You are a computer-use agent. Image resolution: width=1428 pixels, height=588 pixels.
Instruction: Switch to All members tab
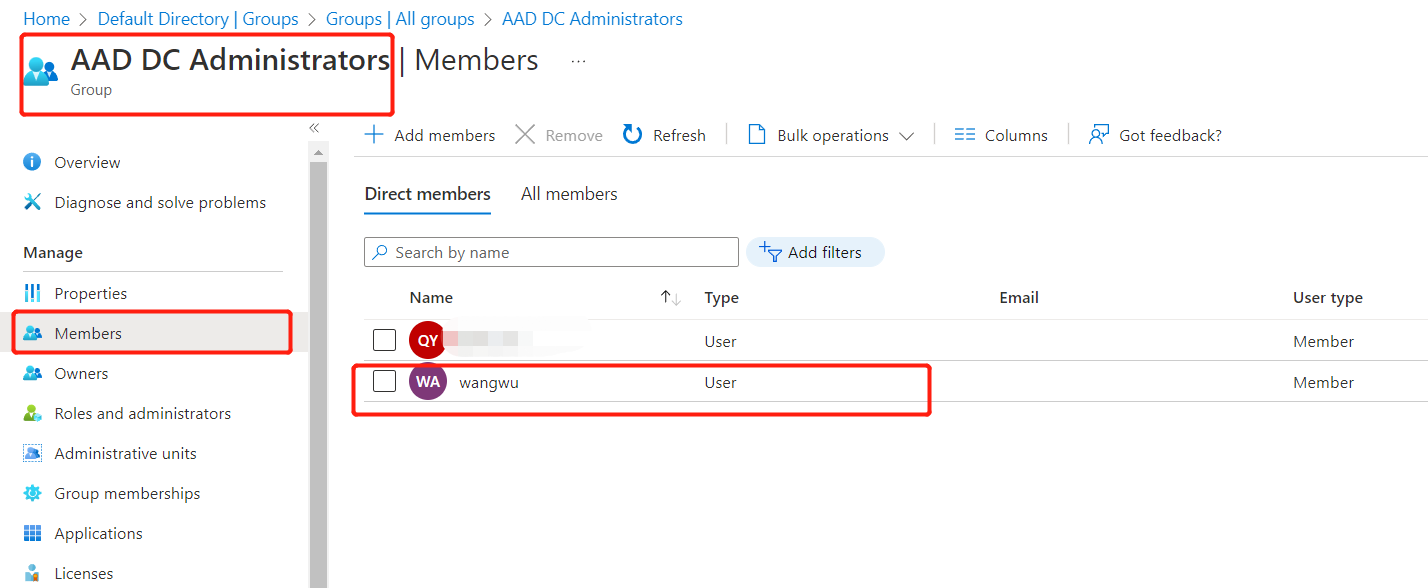pyautogui.click(x=569, y=194)
